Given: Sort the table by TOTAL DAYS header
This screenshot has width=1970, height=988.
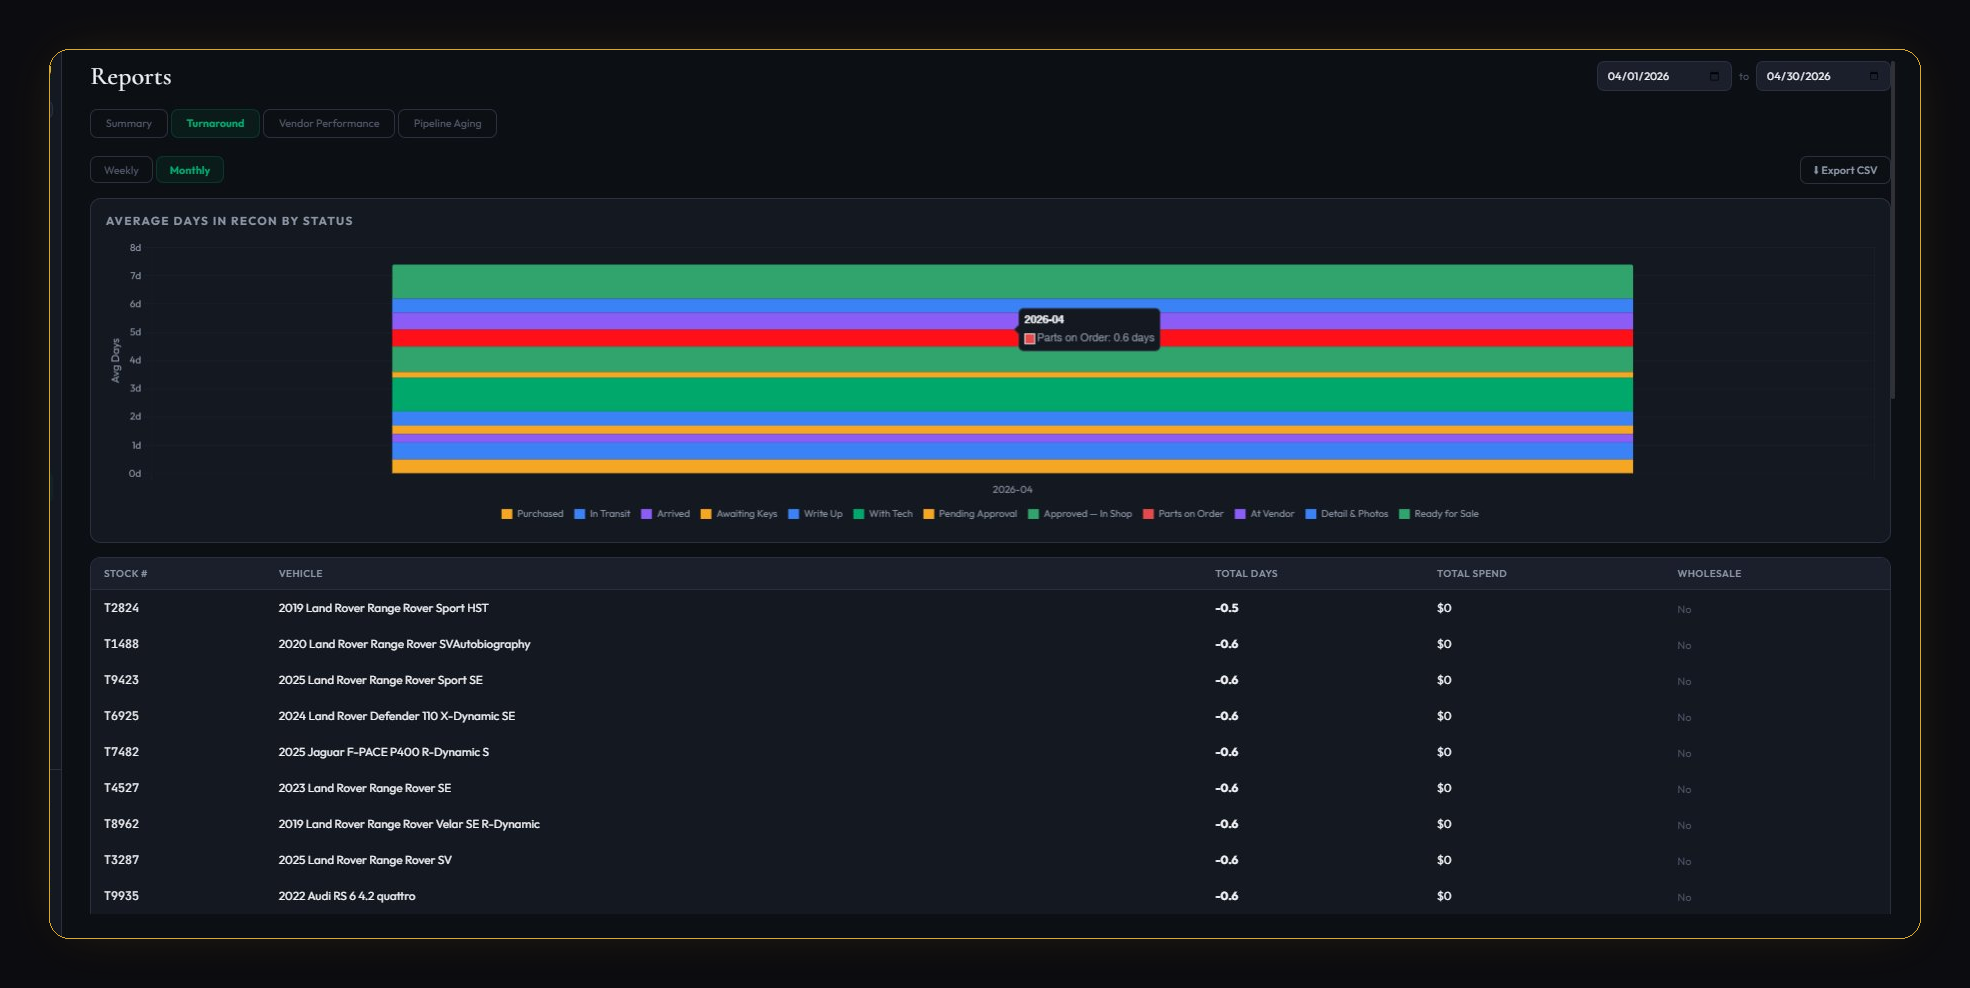Looking at the screenshot, I should point(1245,573).
